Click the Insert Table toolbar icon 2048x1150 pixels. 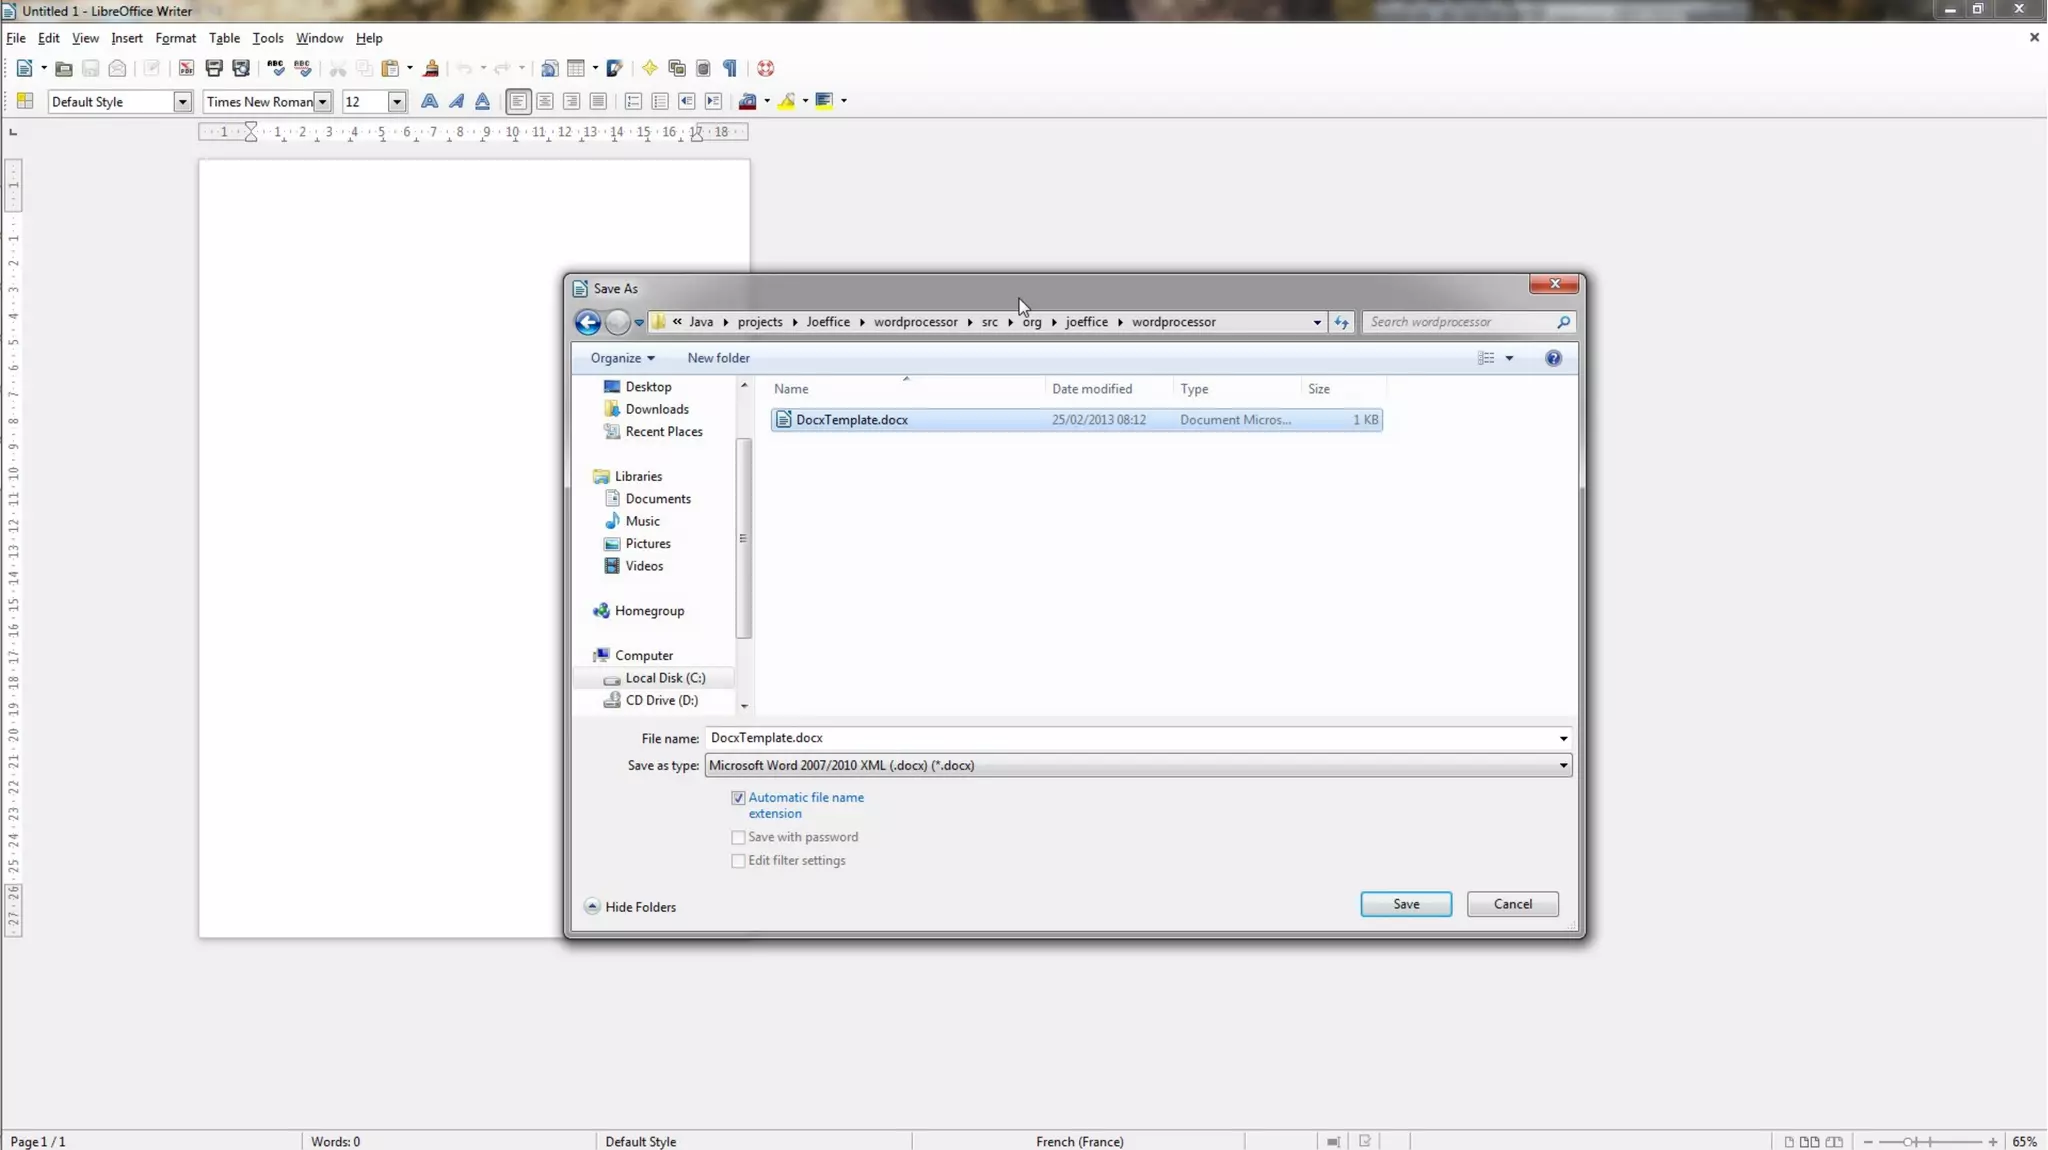click(x=576, y=68)
